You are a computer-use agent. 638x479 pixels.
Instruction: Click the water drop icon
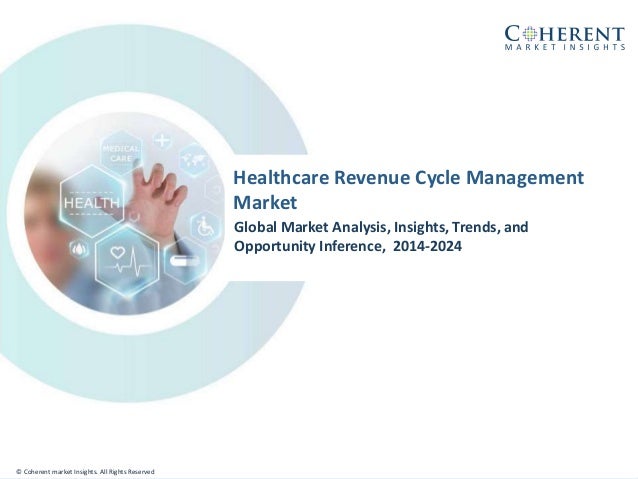coord(79,249)
